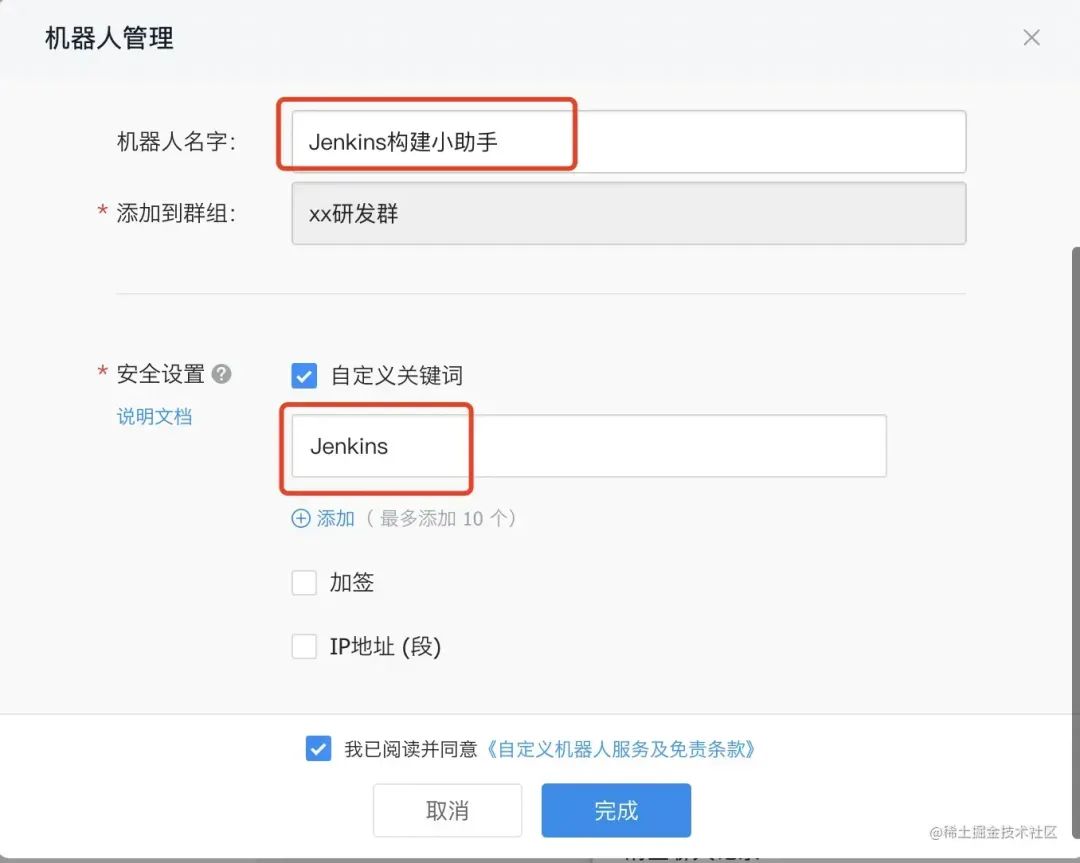Toggle the 自定义关键词 checkbox off
1080x863 pixels.
coord(304,375)
